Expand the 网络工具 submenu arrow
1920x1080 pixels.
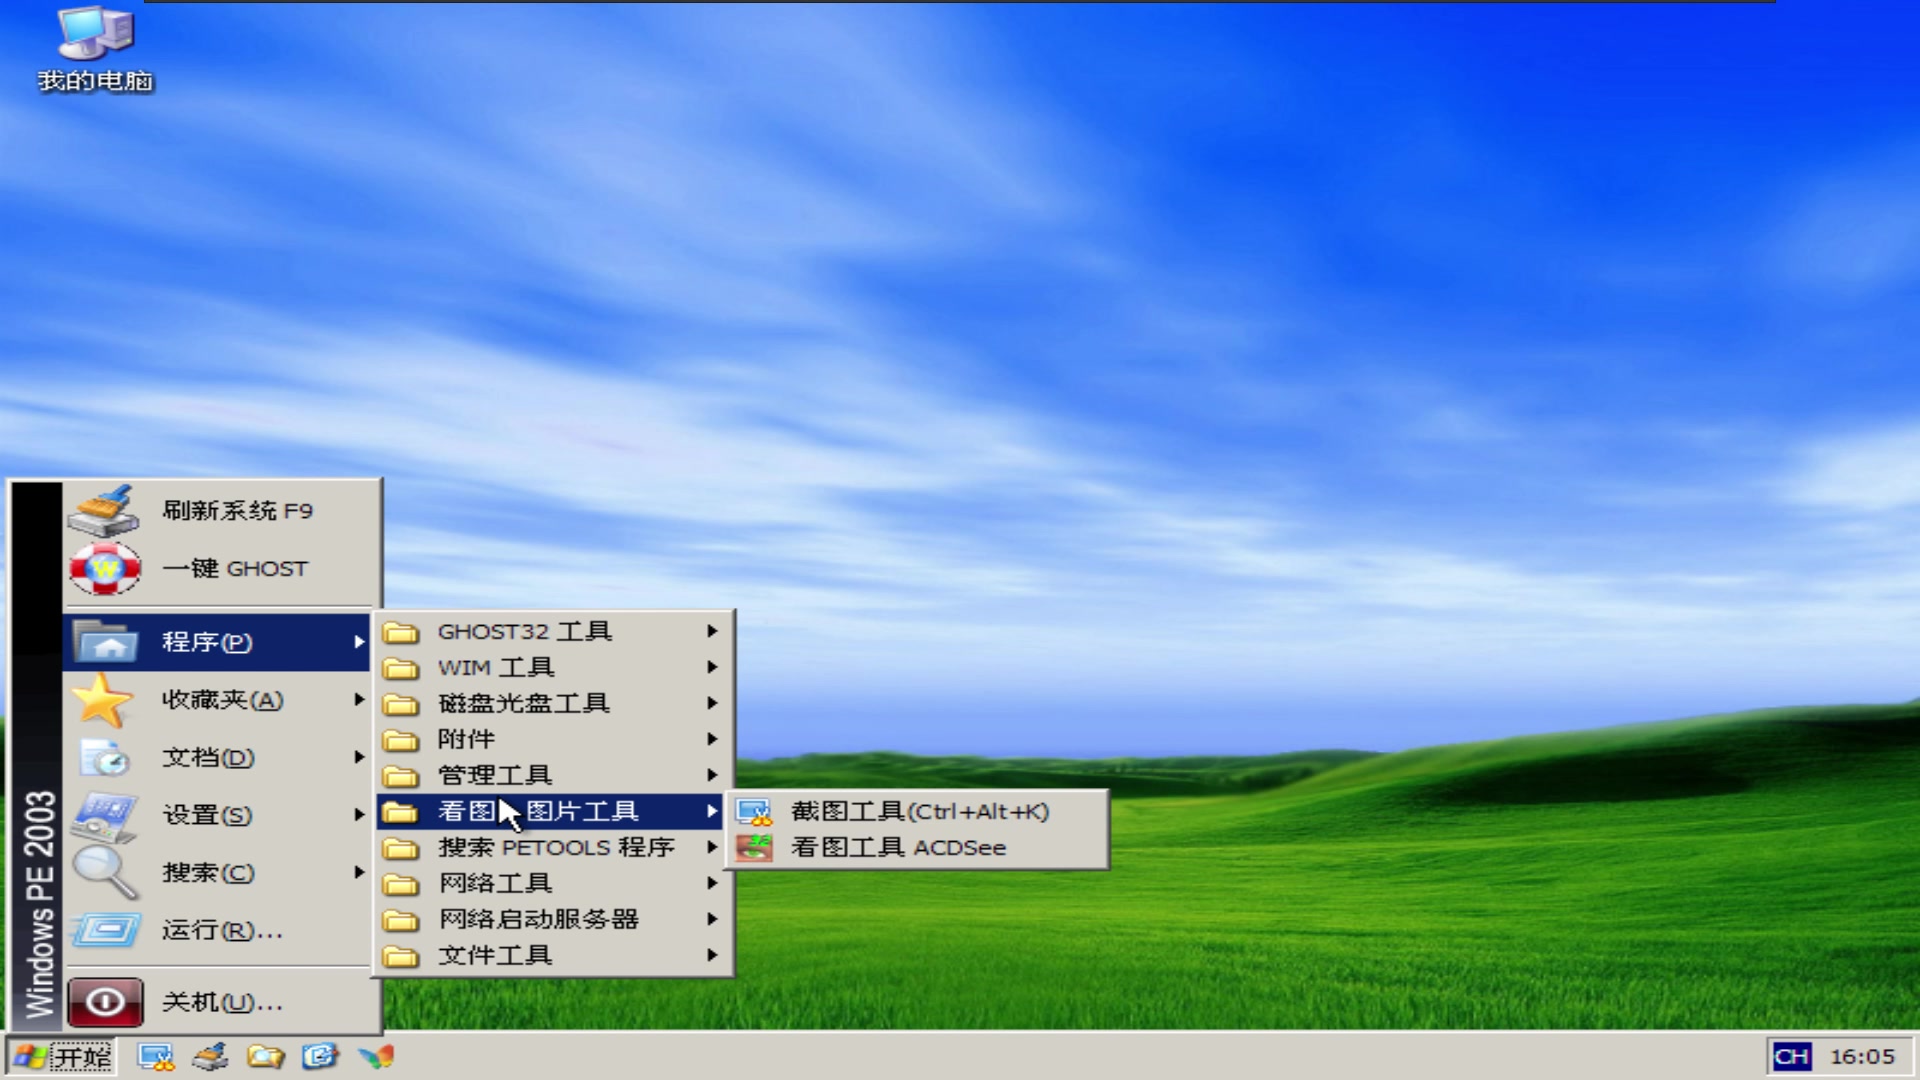pos(712,884)
